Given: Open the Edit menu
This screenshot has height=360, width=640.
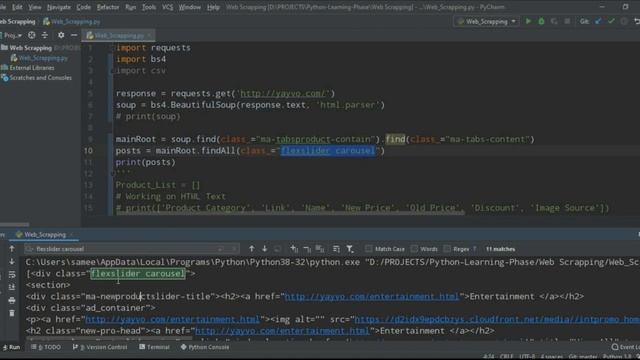Looking at the screenshot, I should (x=17, y=7).
